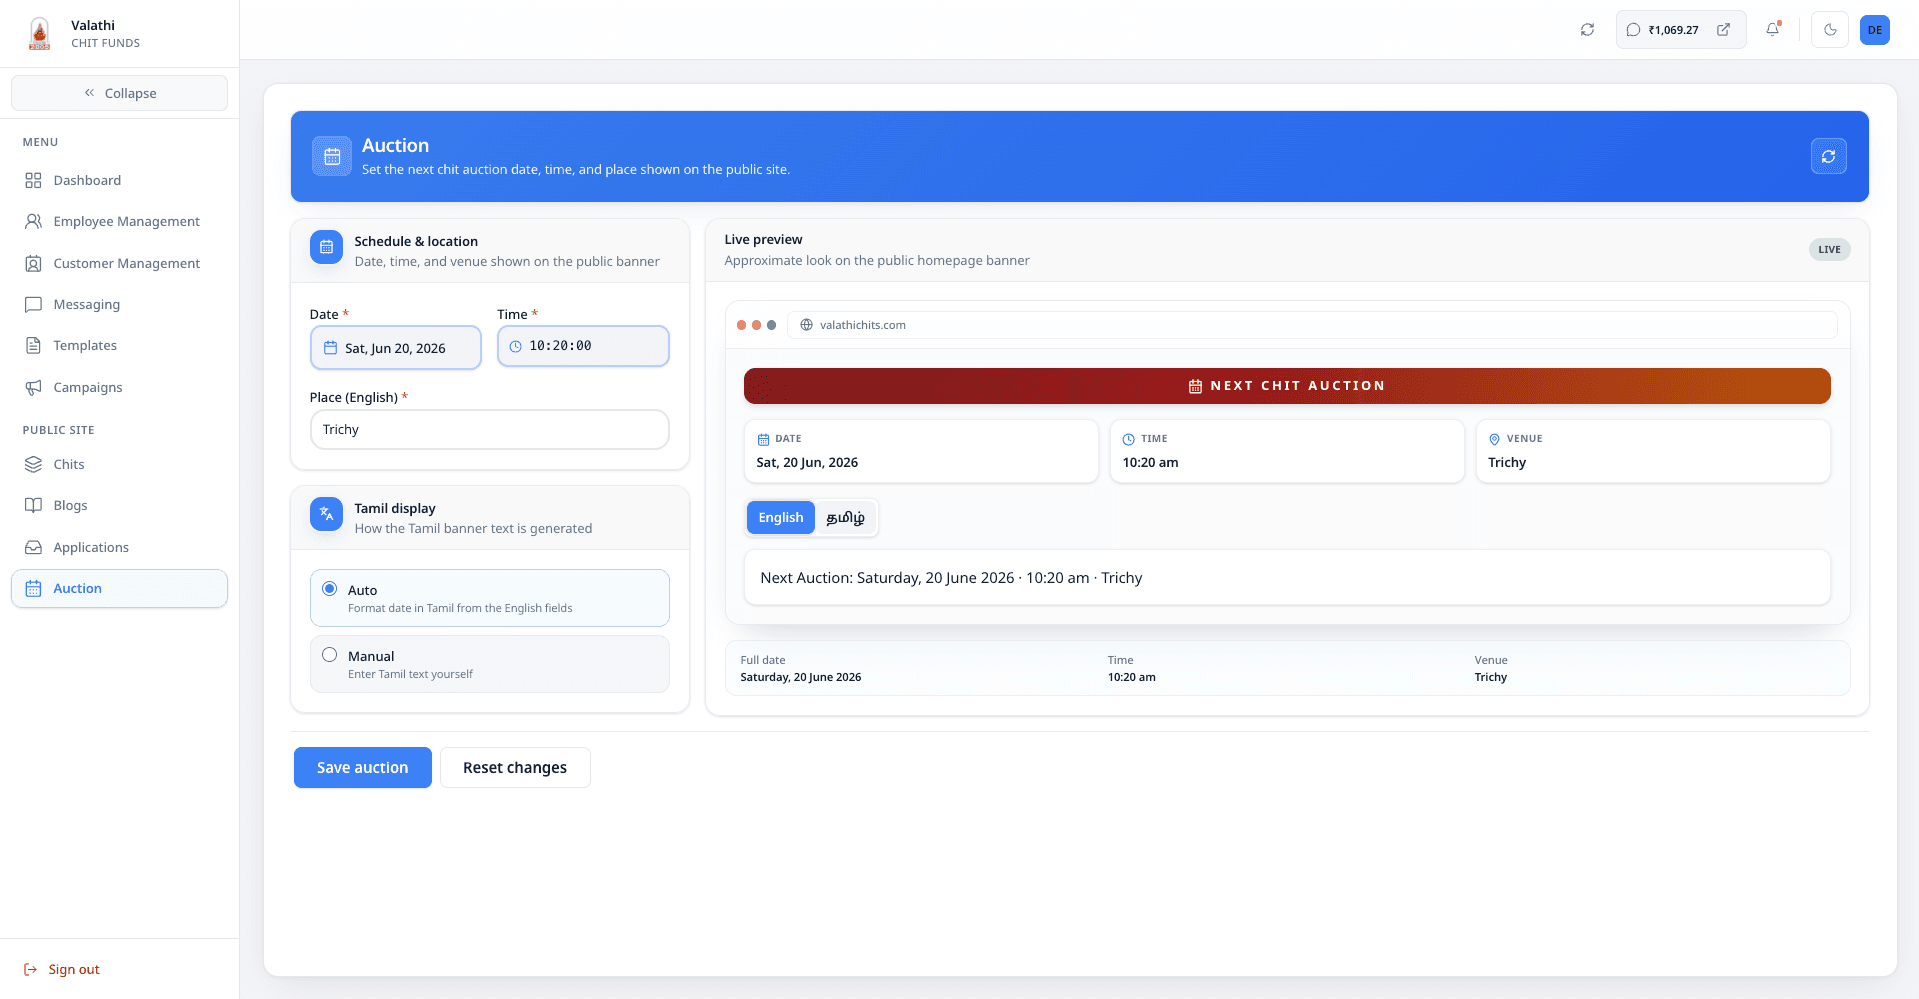Click the Tamil display translate icon
The width and height of the screenshot is (1919, 999).
click(326, 514)
